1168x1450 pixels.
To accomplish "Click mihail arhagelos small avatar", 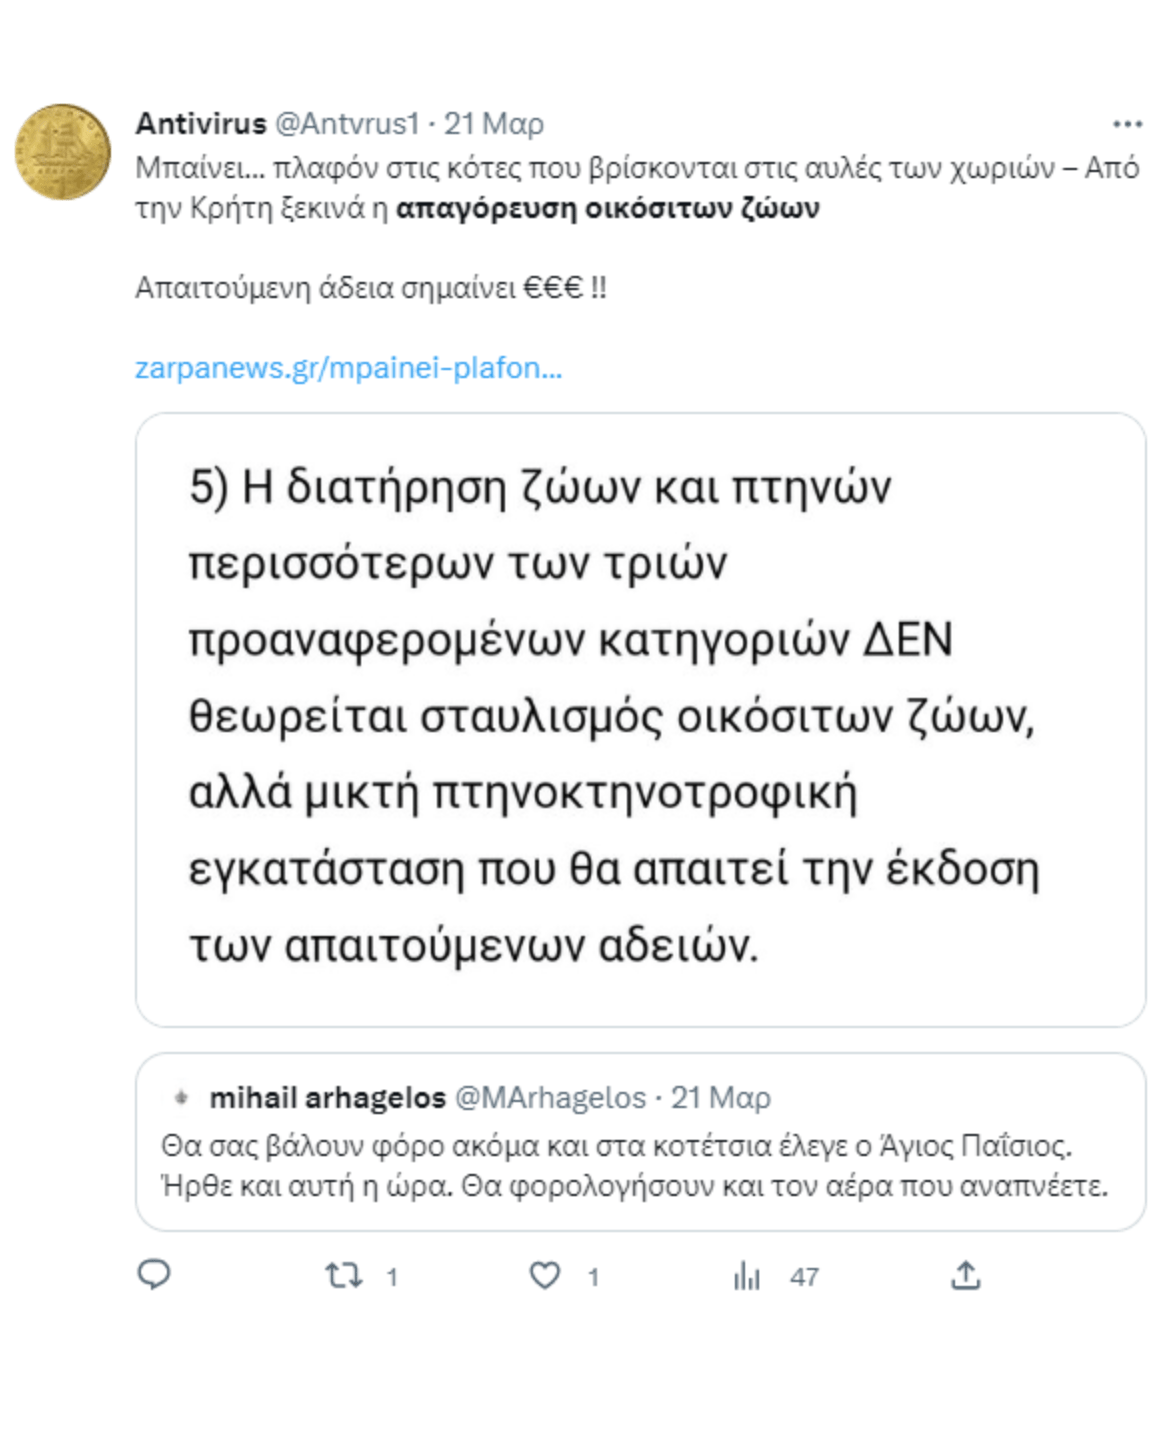I will coord(181,1098).
